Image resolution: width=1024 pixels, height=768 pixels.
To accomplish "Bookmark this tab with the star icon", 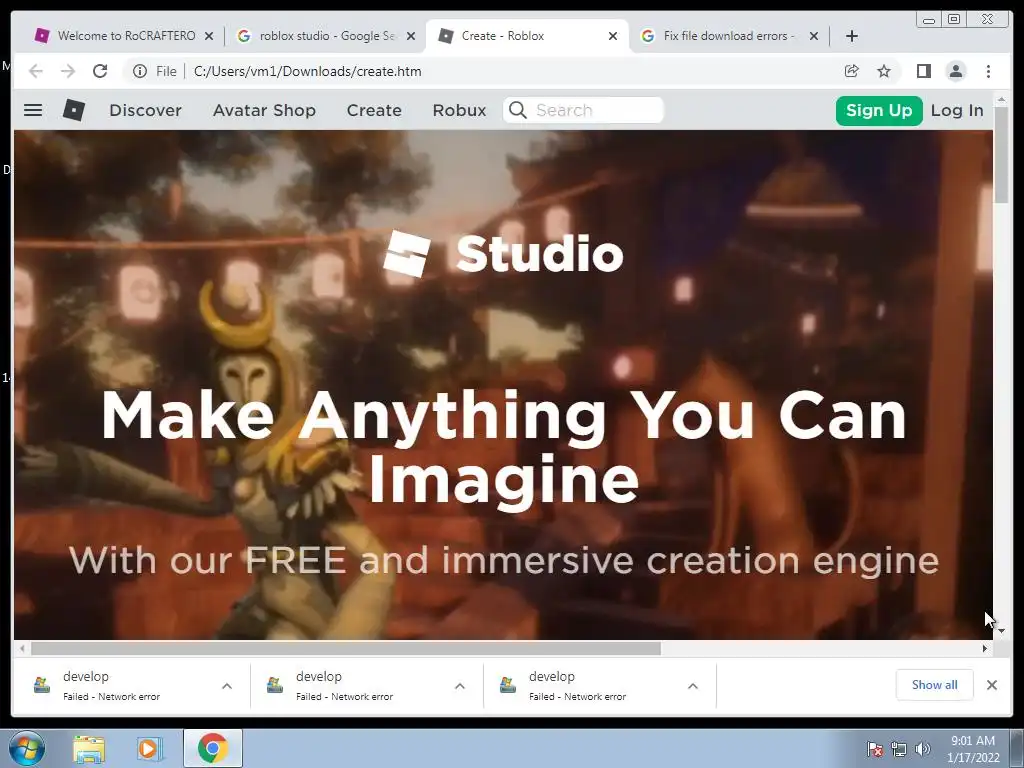I will [884, 71].
